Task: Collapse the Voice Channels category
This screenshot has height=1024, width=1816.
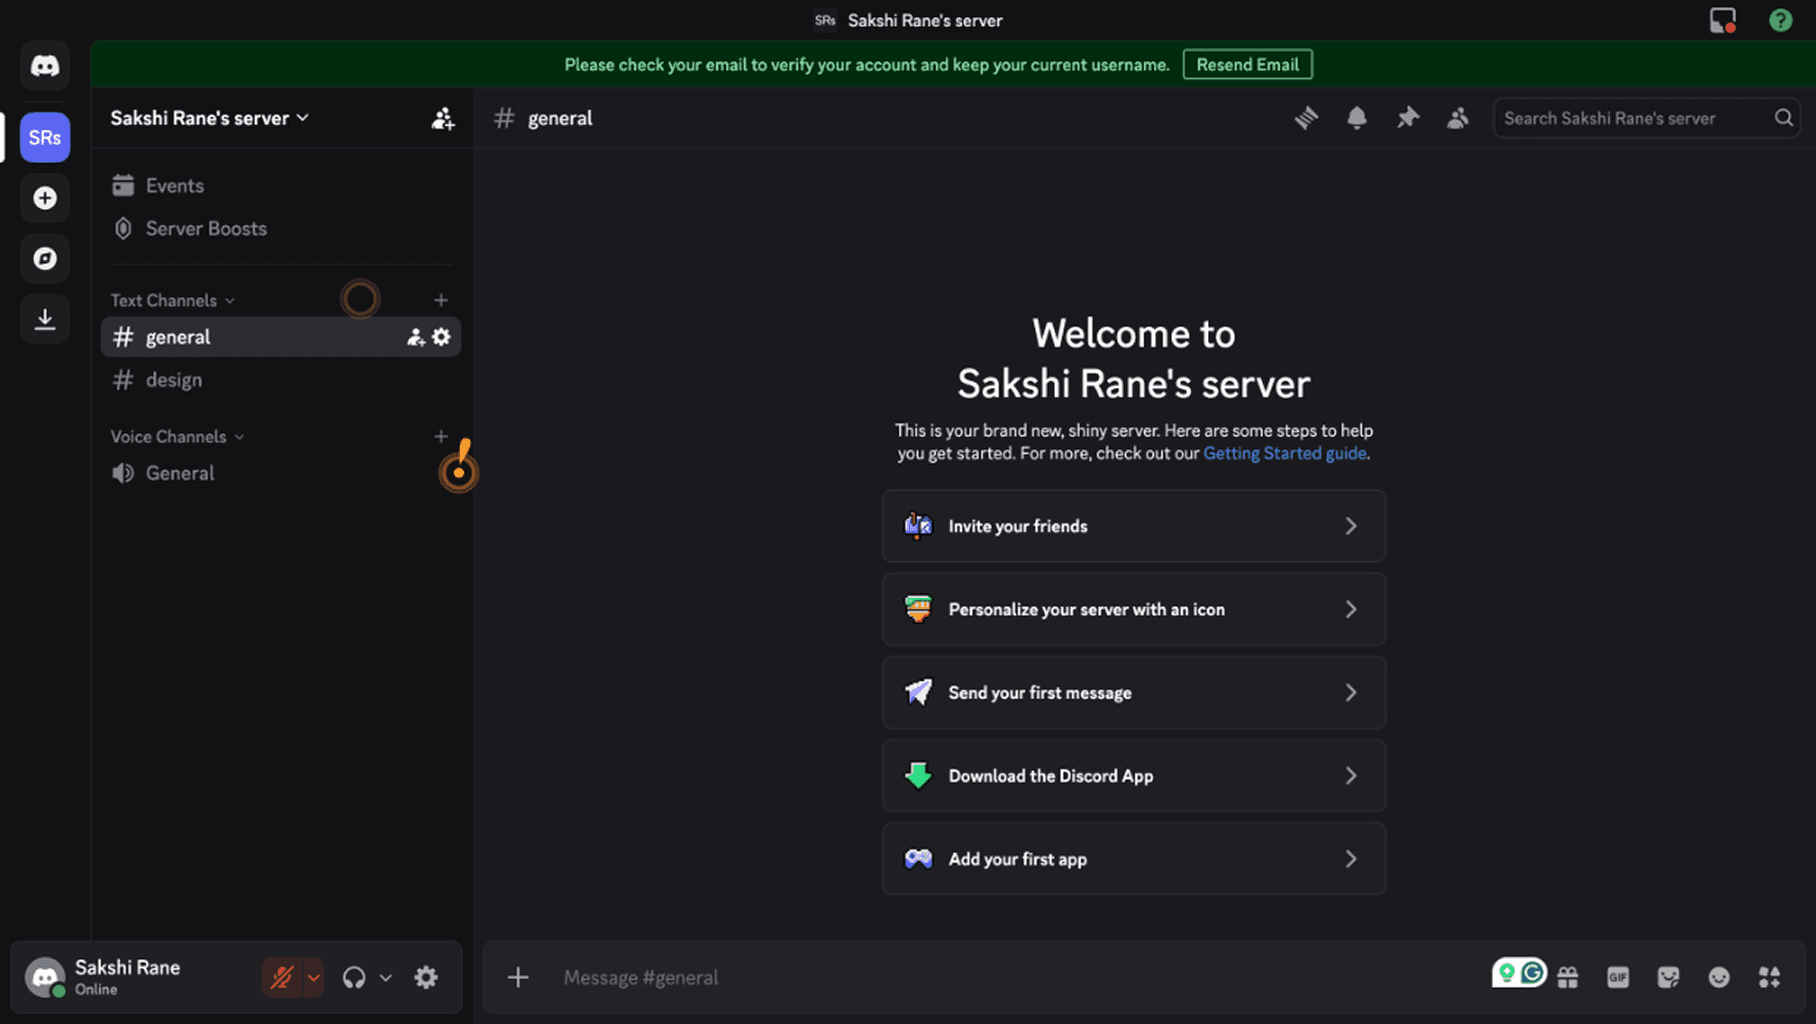Action: [x=177, y=436]
